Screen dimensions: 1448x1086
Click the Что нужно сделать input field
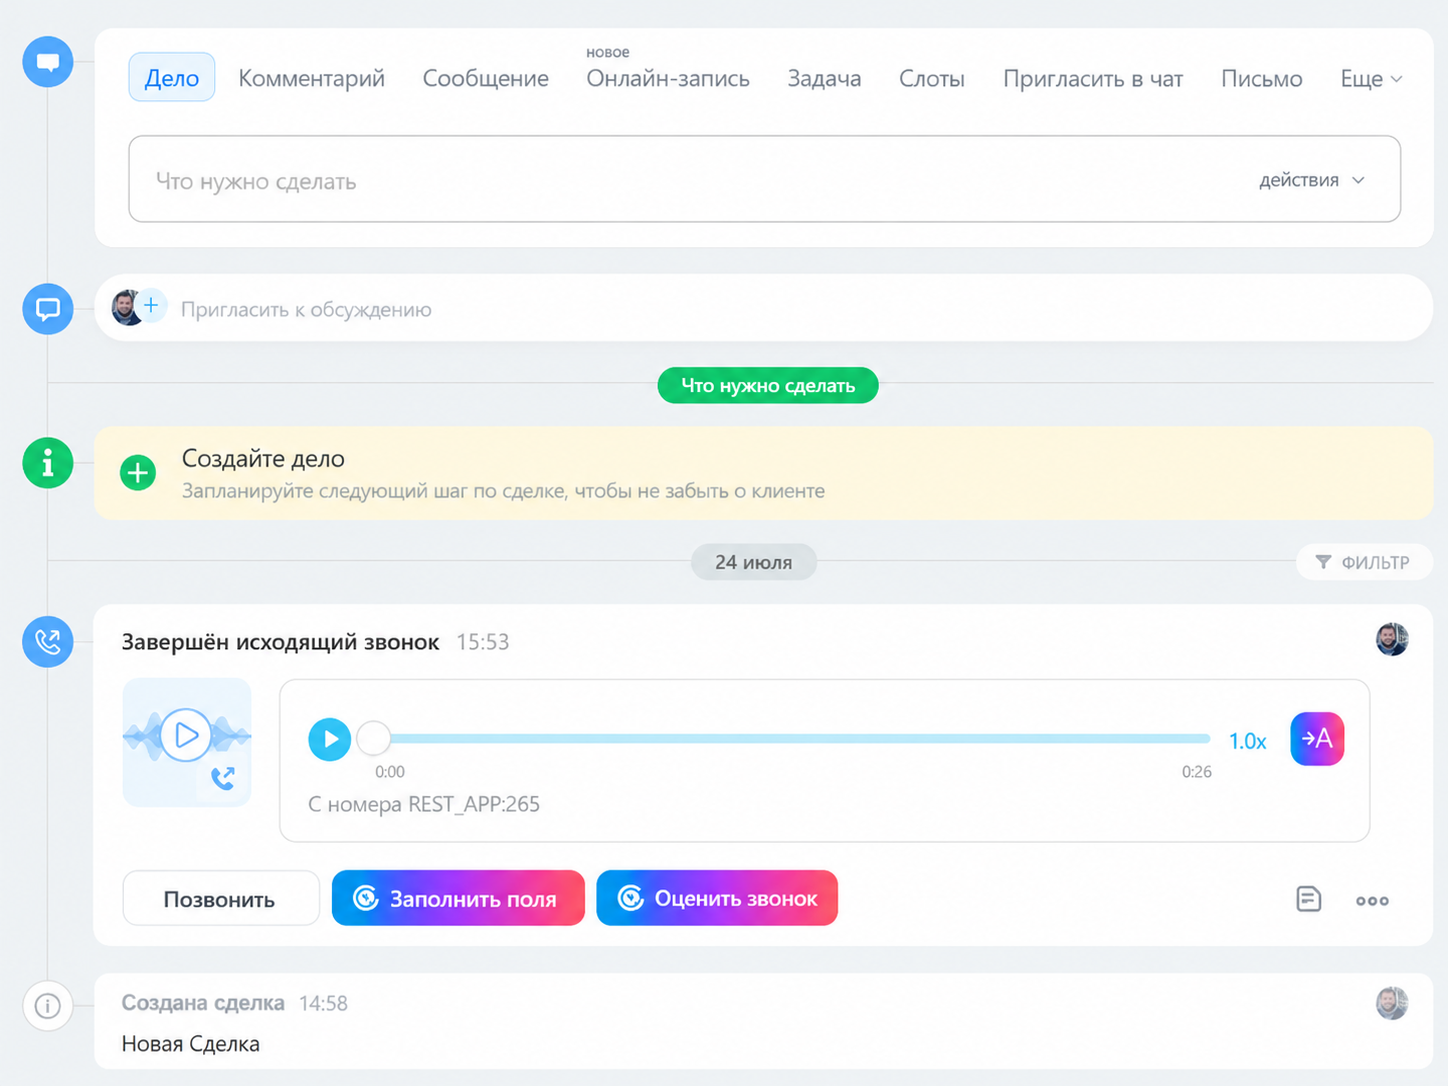click(764, 179)
